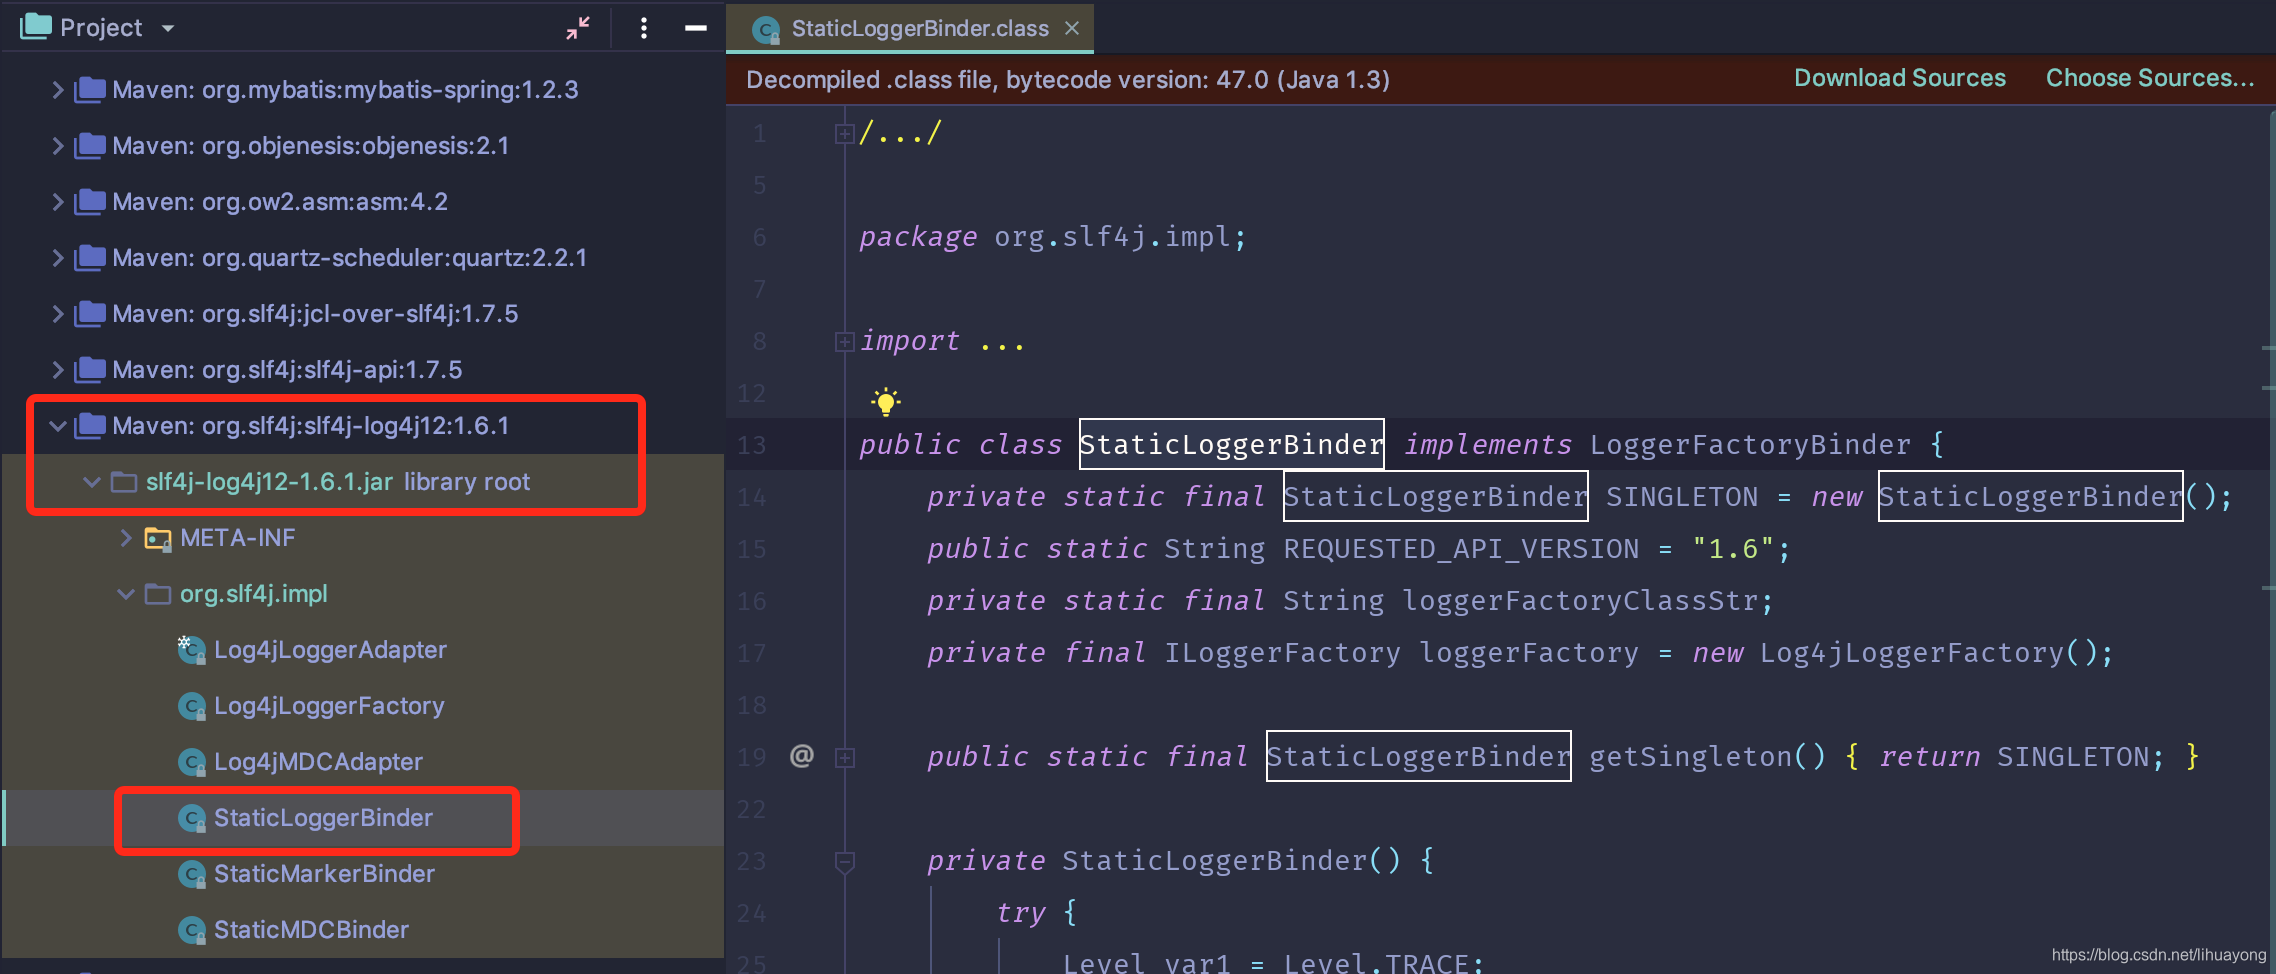This screenshot has height=974, width=2276.
Task: Select StaticLoggerBinder in project tree
Action: (x=323, y=818)
